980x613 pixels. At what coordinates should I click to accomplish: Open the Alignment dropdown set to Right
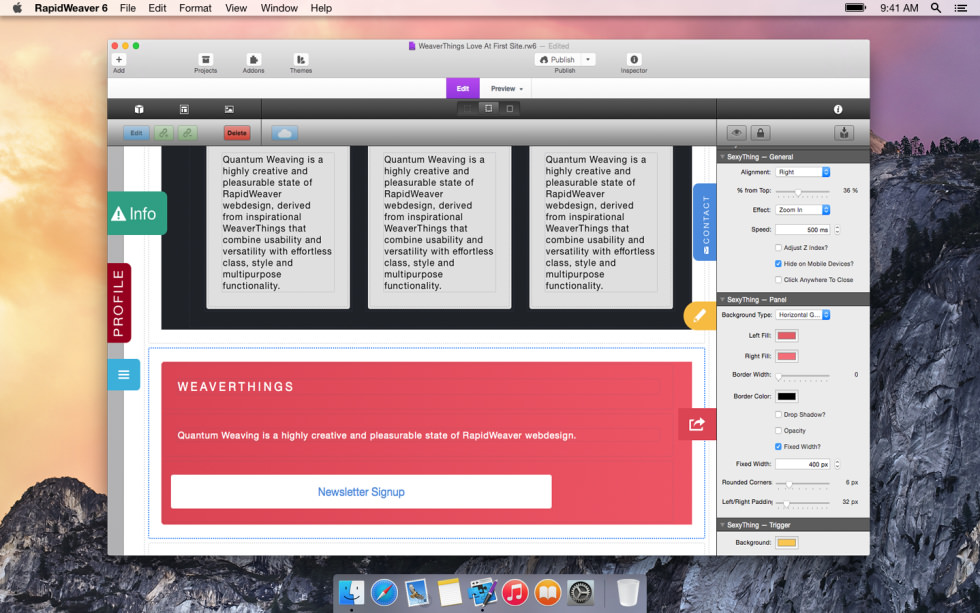[x=802, y=172]
